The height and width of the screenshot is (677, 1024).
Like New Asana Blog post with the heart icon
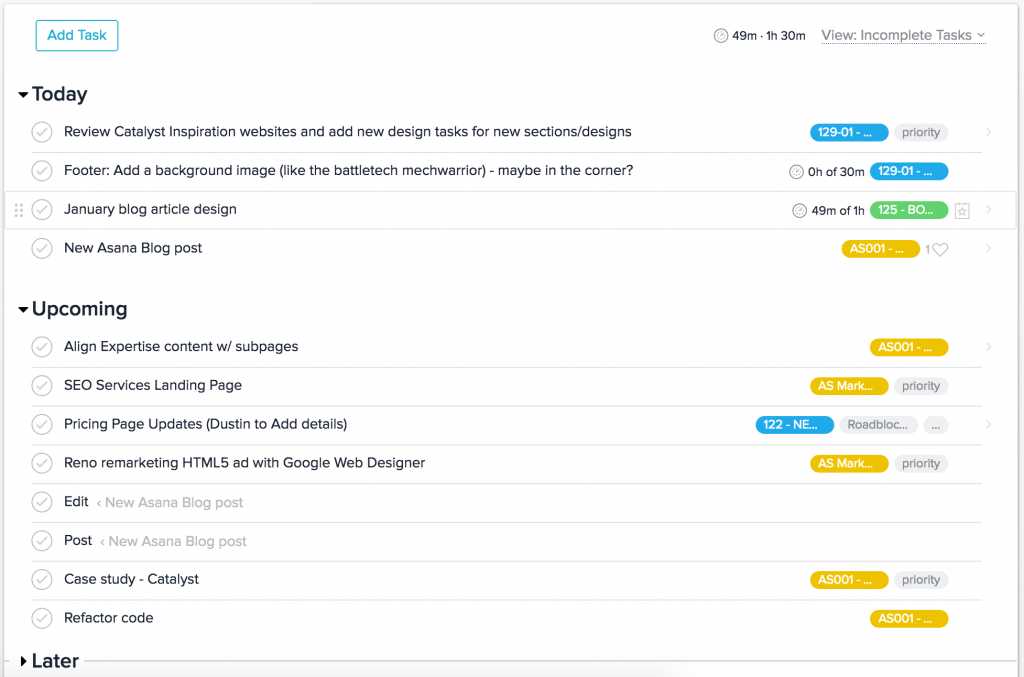pos(939,249)
